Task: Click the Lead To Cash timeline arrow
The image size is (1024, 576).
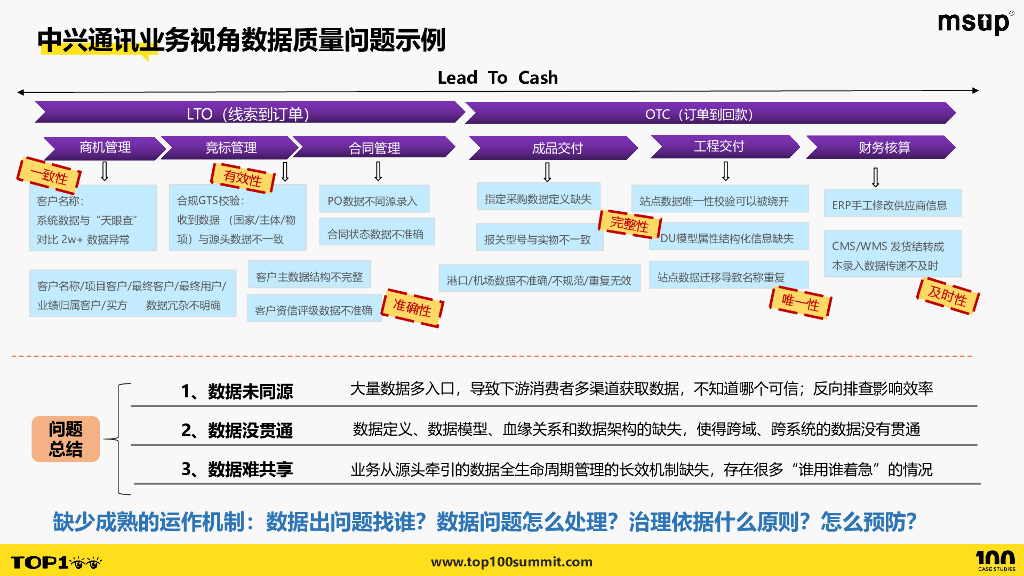Action: (x=497, y=78)
